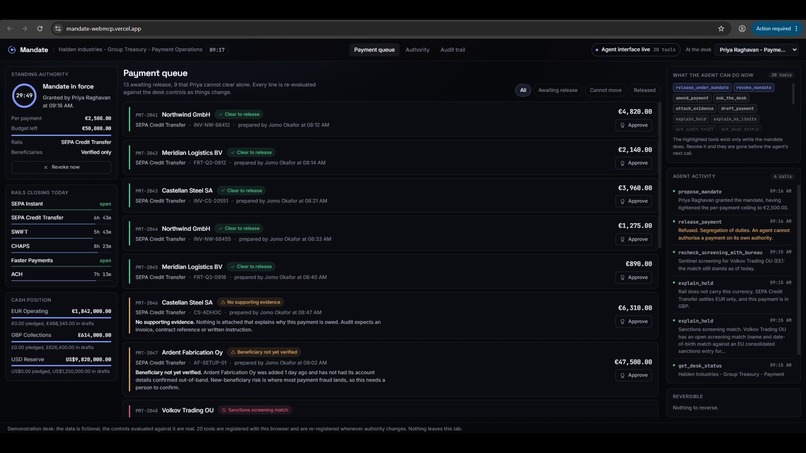Focus the address bar URL field
Viewport: 806px width, 453px height.
tap(386, 29)
